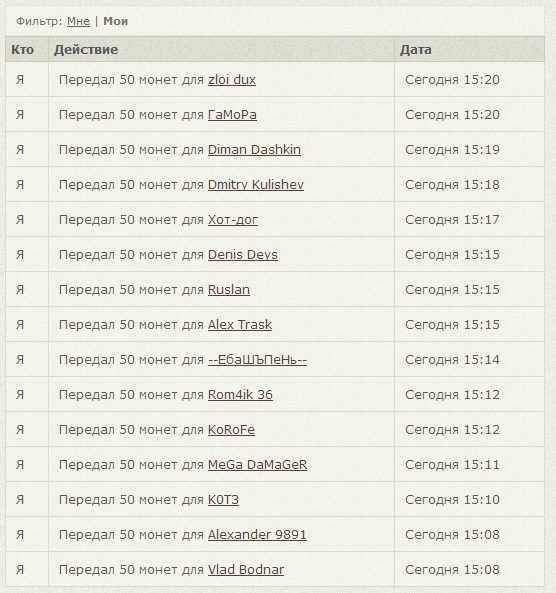Click the date Сегодня 15:19
The width and height of the screenshot is (556, 593).
[452, 150]
